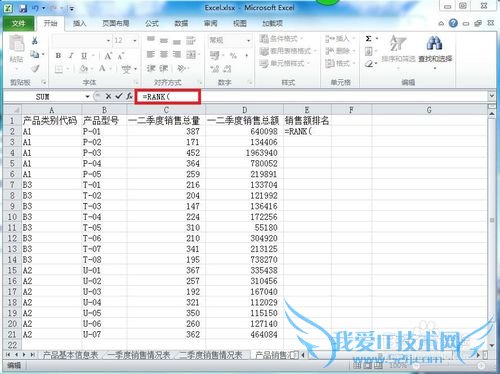Click the Increase Font Size icon
The height and width of the screenshot is (374, 500).
tap(108, 55)
